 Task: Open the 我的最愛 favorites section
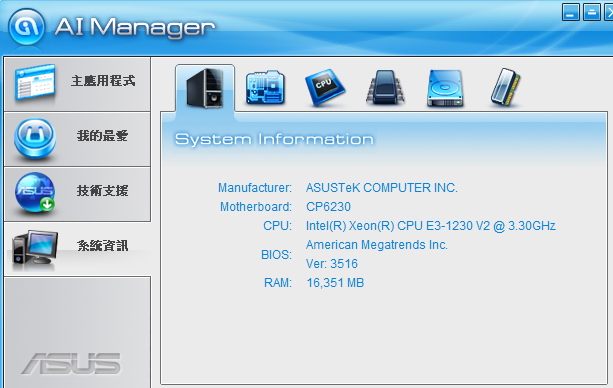click(77, 139)
